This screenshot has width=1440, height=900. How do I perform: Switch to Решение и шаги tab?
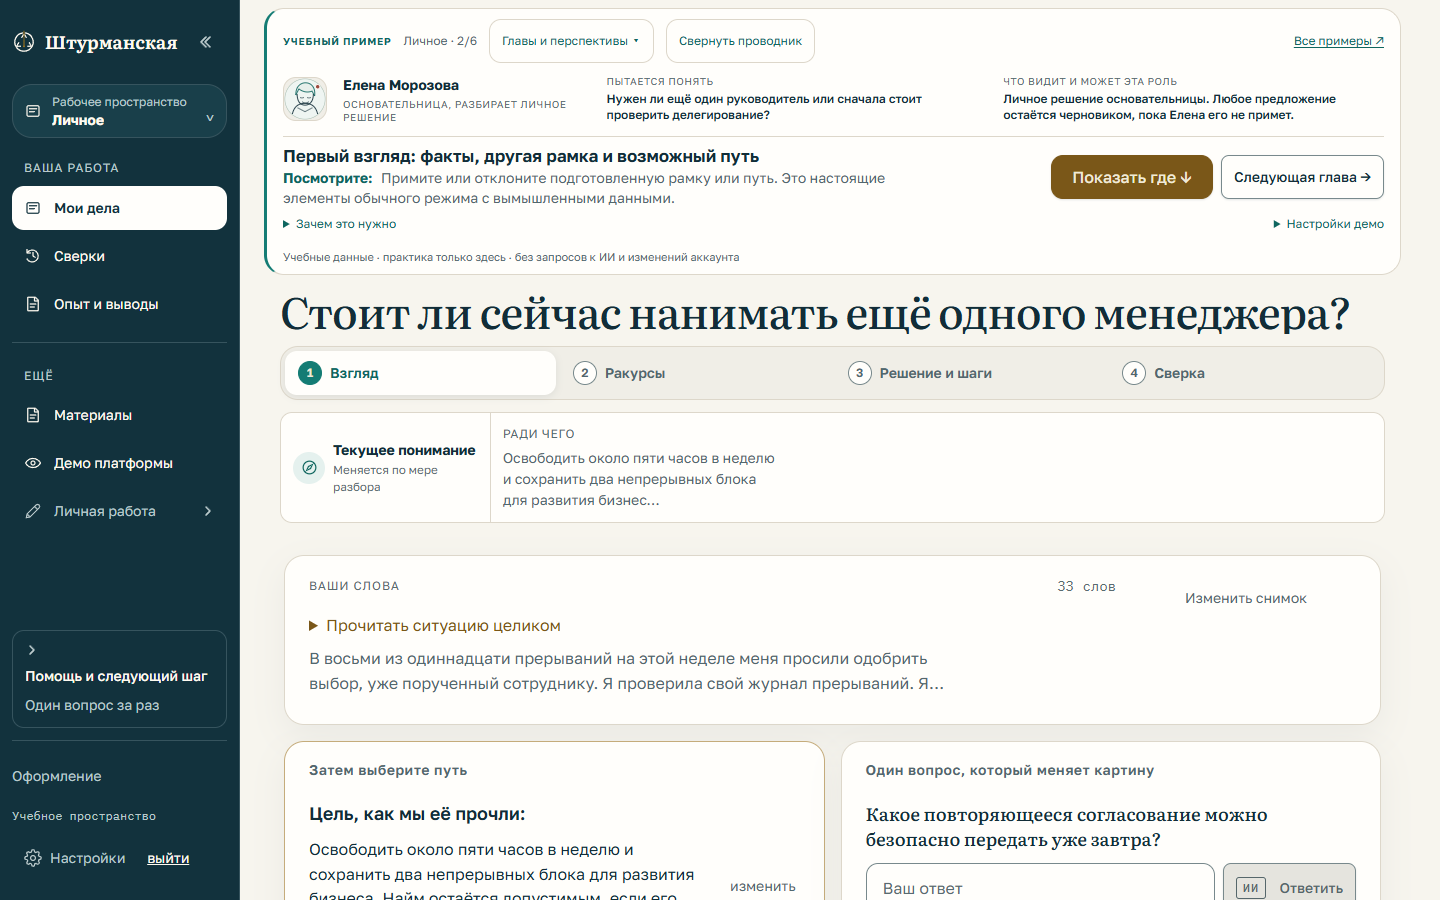970,373
